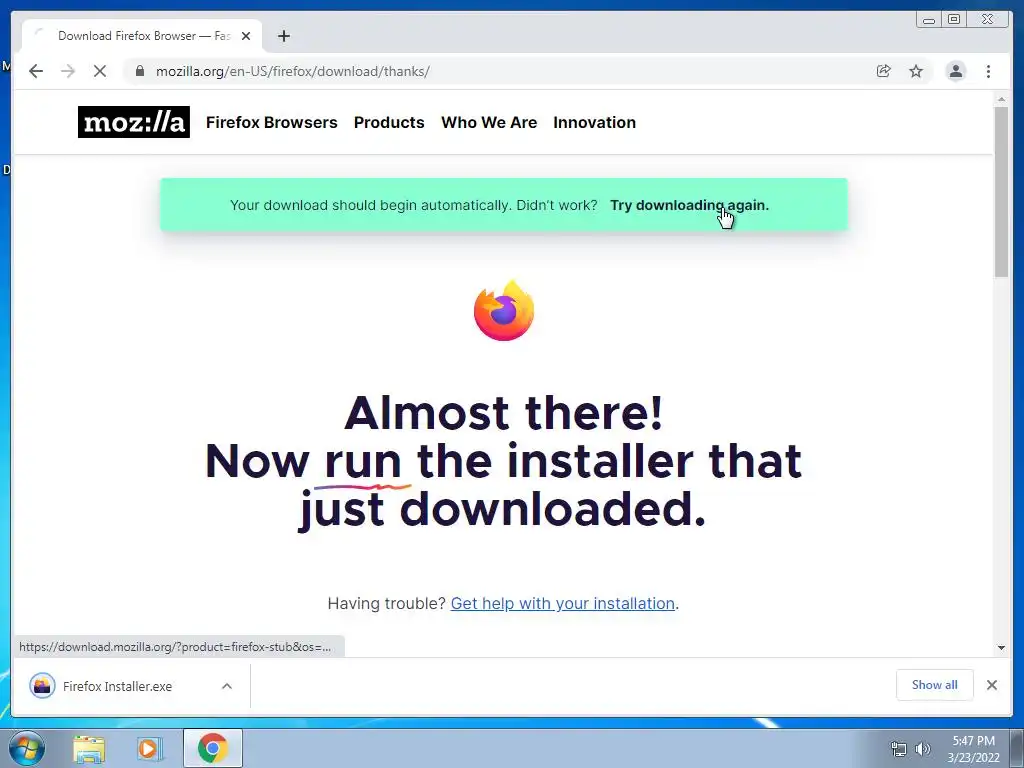The height and width of the screenshot is (768, 1024).
Task: Click the padlock site info icon
Action: coord(139,71)
